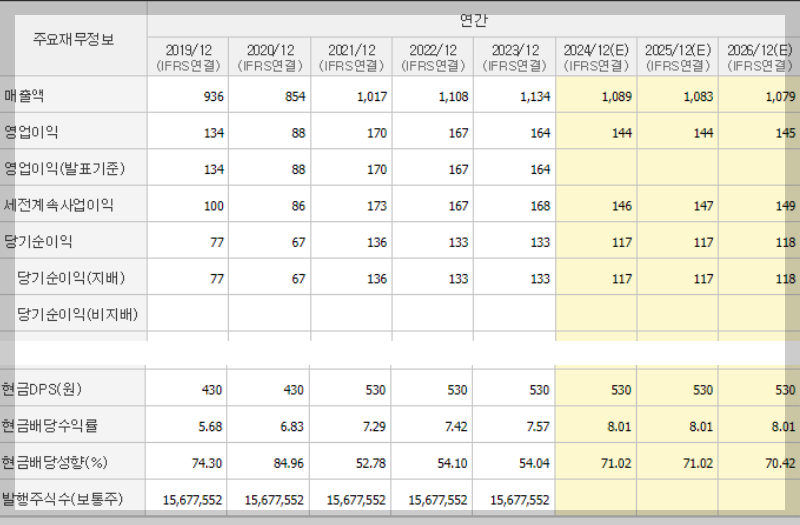Click the 영업이익 row label
The width and height of the screenshot is (800, 525).
[x=31, y=132]
